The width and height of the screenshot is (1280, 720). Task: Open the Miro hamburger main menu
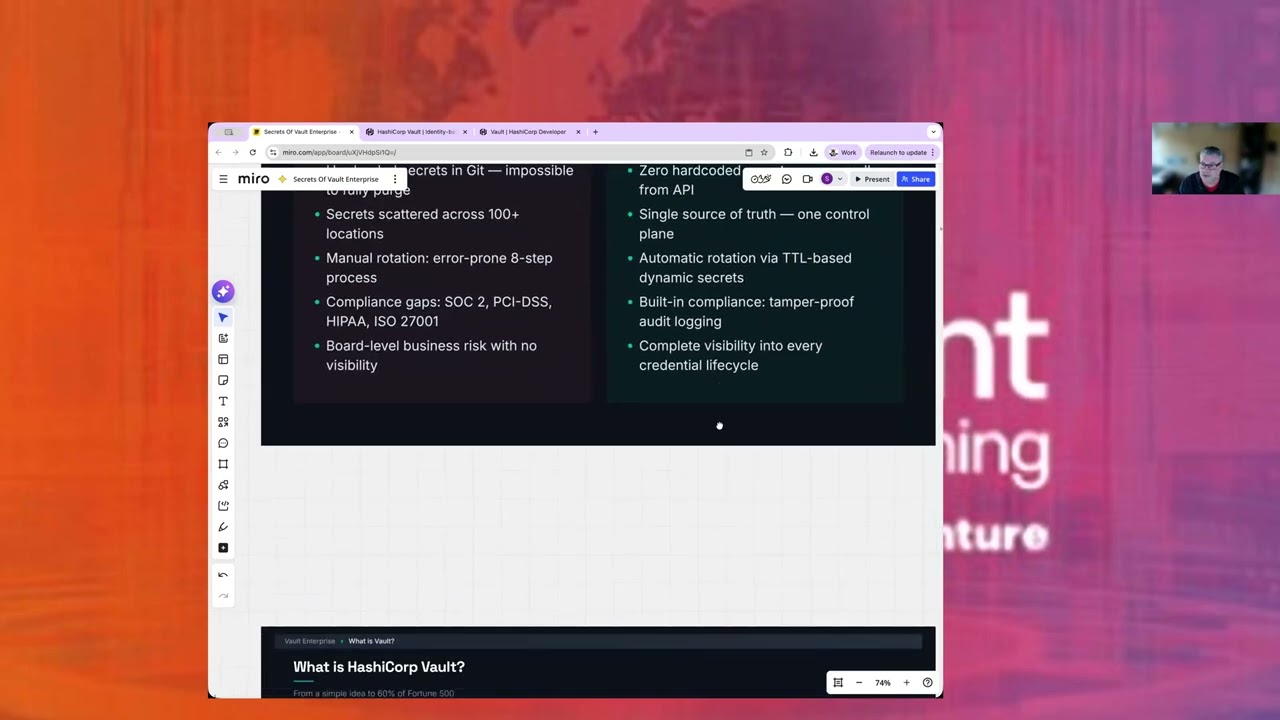(x=223, y=179)
